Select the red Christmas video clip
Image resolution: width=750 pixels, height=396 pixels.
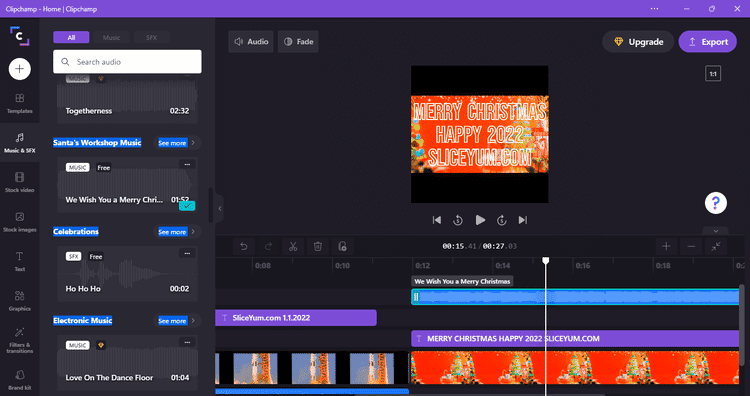click(x=575, y=368)
